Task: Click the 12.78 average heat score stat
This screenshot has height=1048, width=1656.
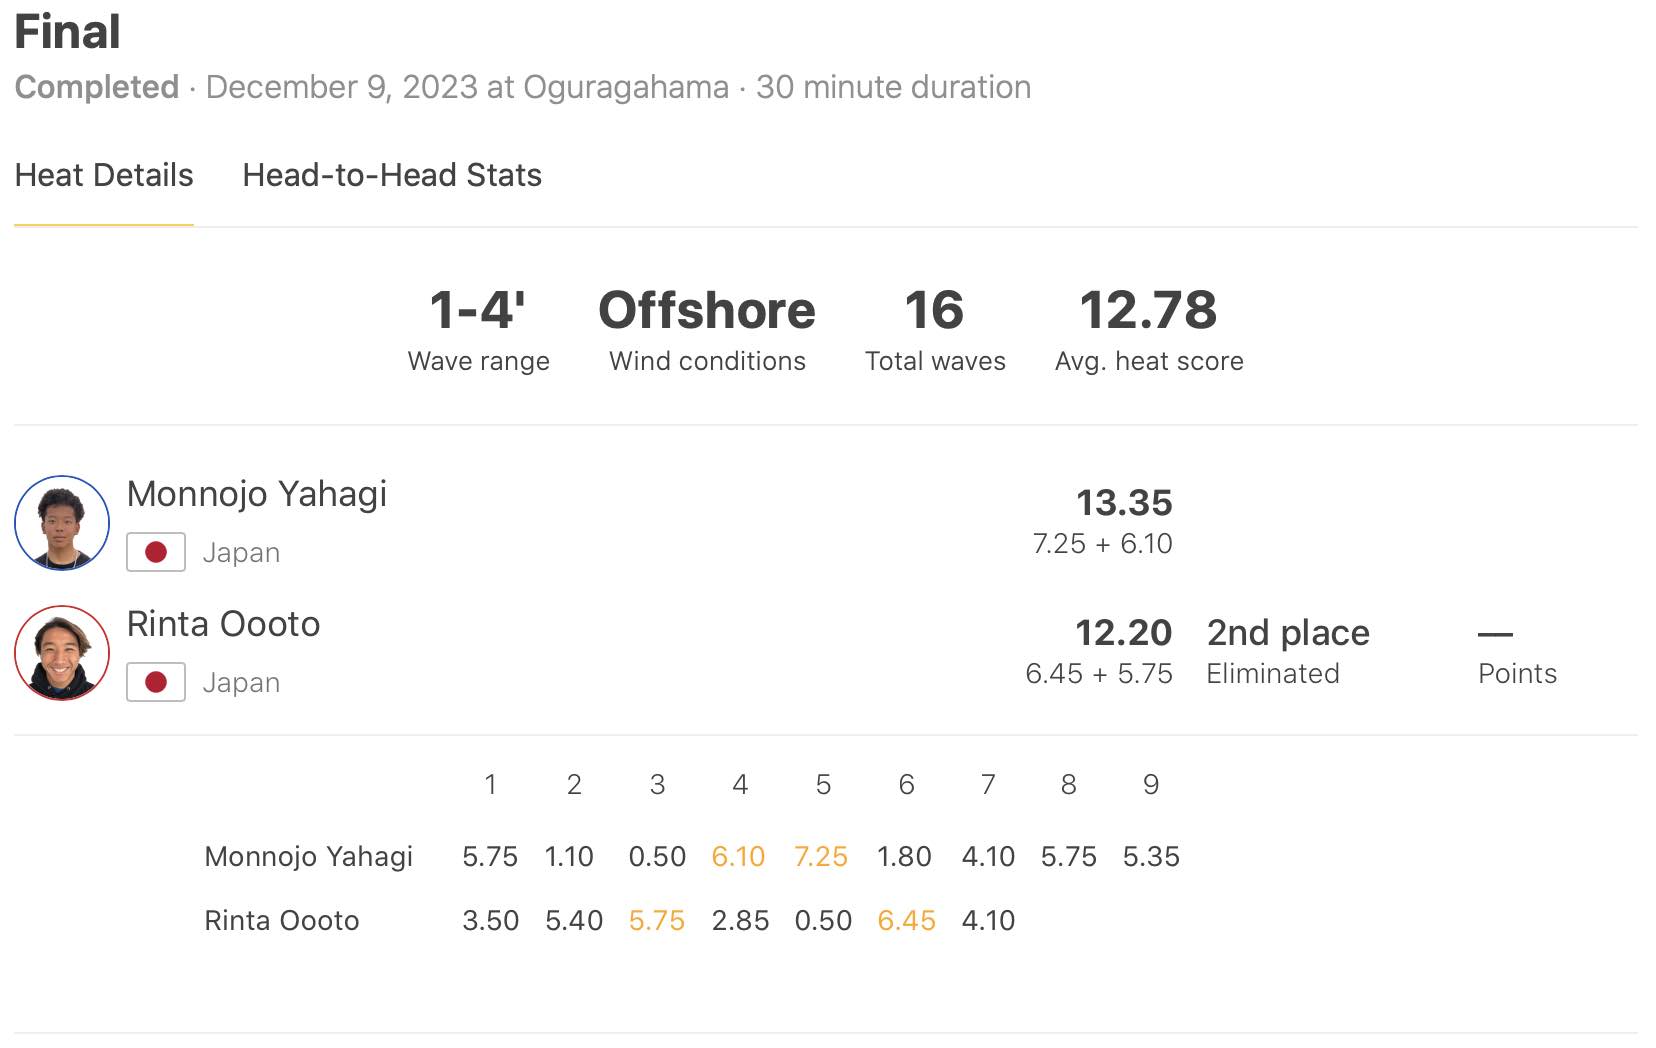Action: click(1148, 310)
